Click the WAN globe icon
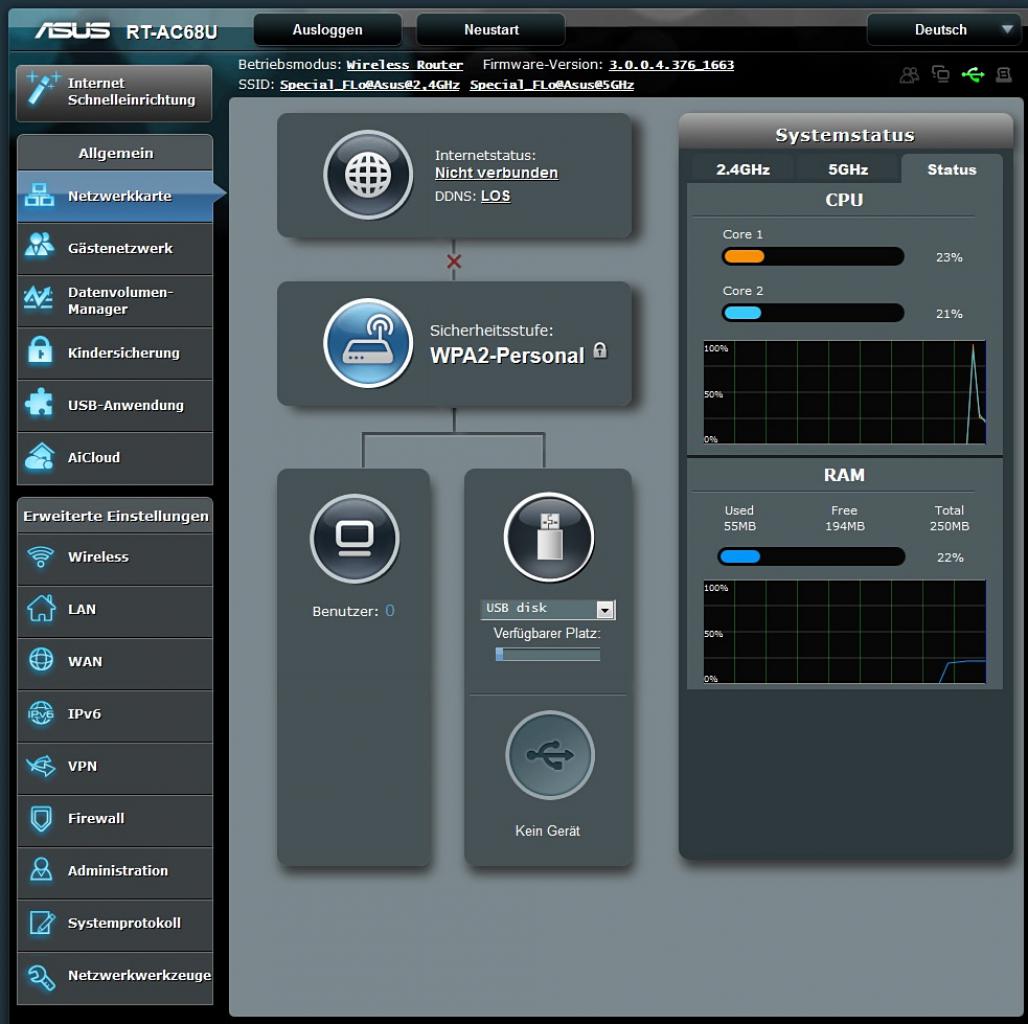Image resolution: width=1028 pixels, height=1024 pixels. click(x=41, y=660)
